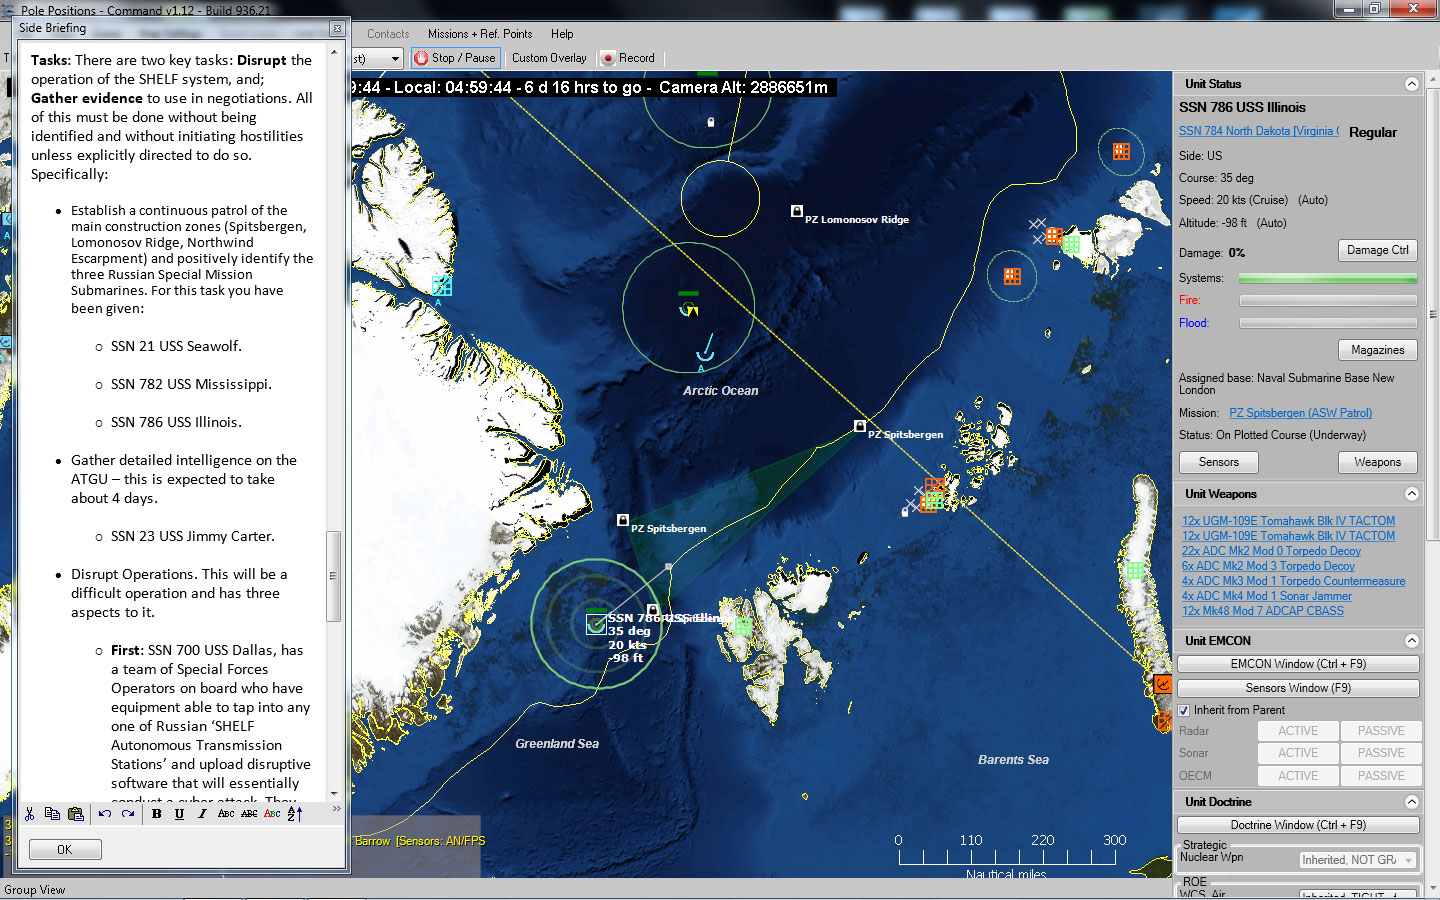
Task: Uncheck Inherit from Parent in Unit EMCON
Action: (1184, 710)
